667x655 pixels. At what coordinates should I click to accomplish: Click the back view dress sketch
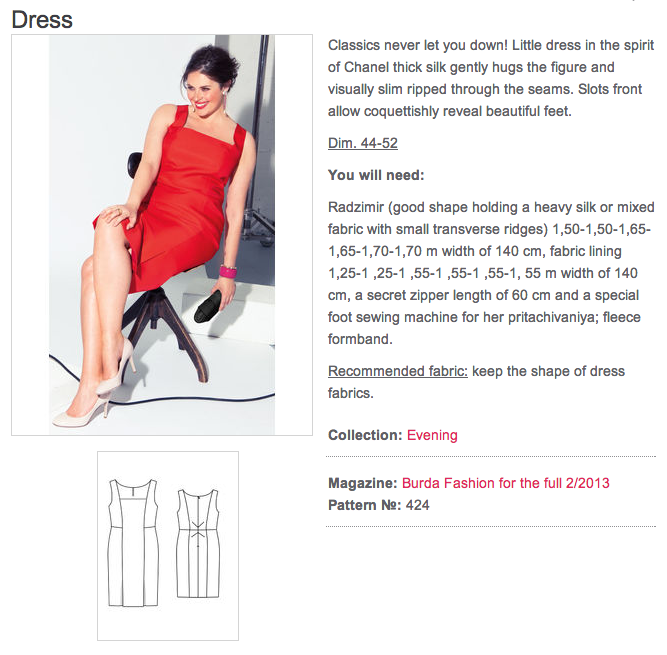tap(198, 543)
